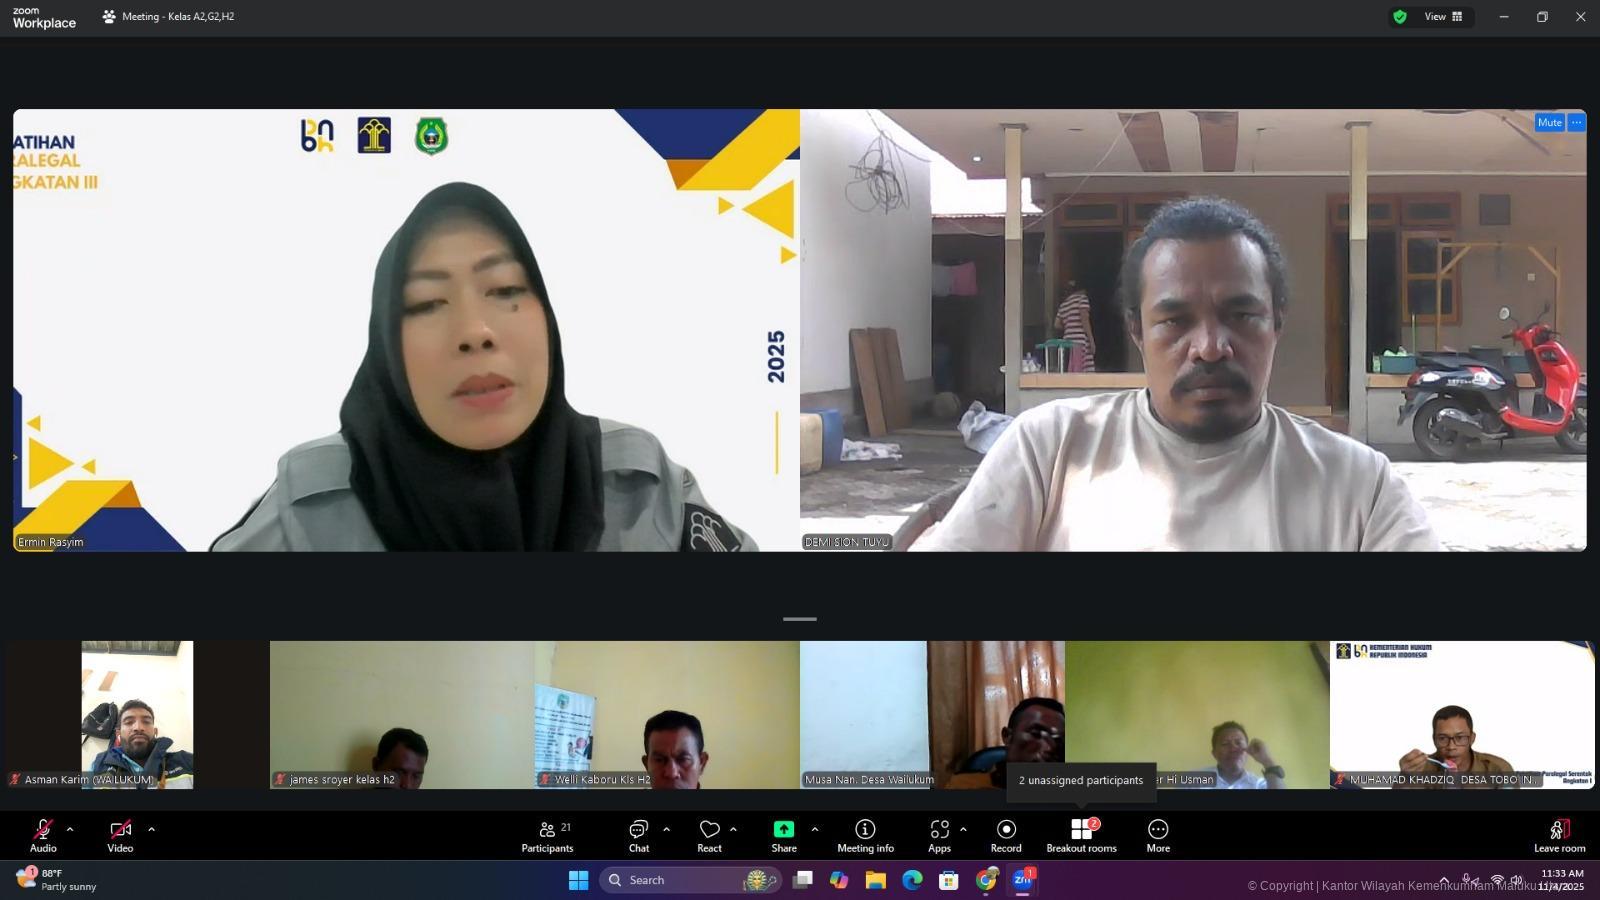Start recording with Record button
The image size is (1600, 900).
coord(1006,836)
